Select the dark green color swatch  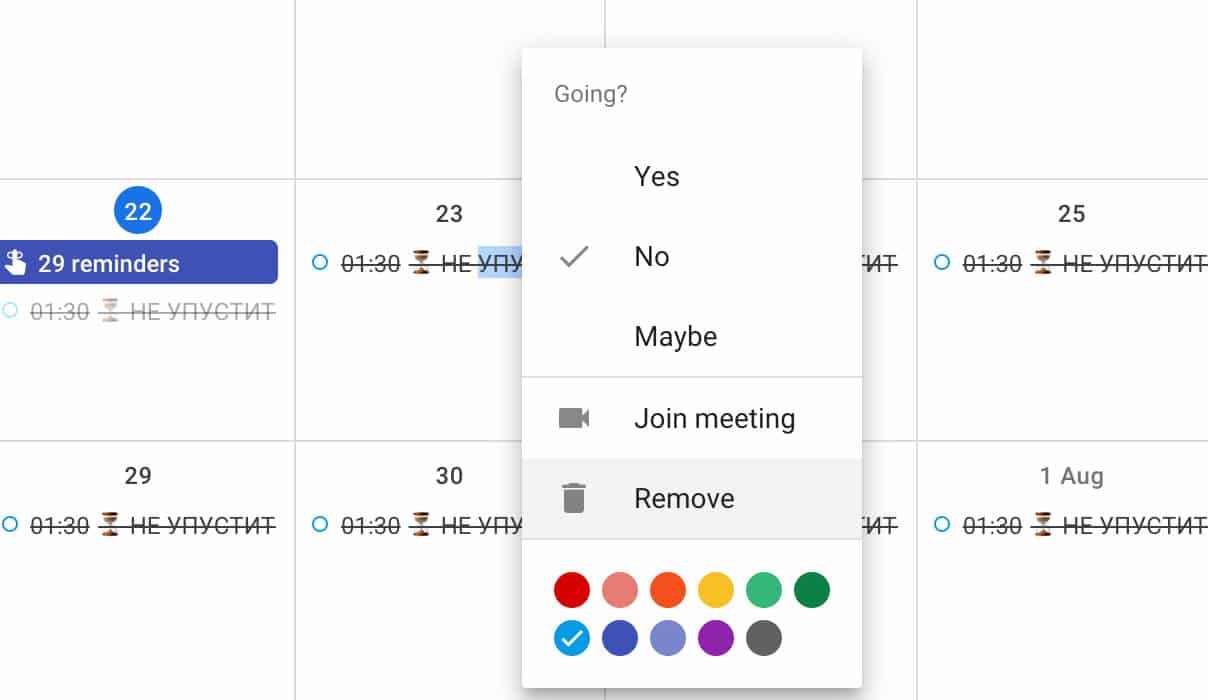tap(812, 590)
